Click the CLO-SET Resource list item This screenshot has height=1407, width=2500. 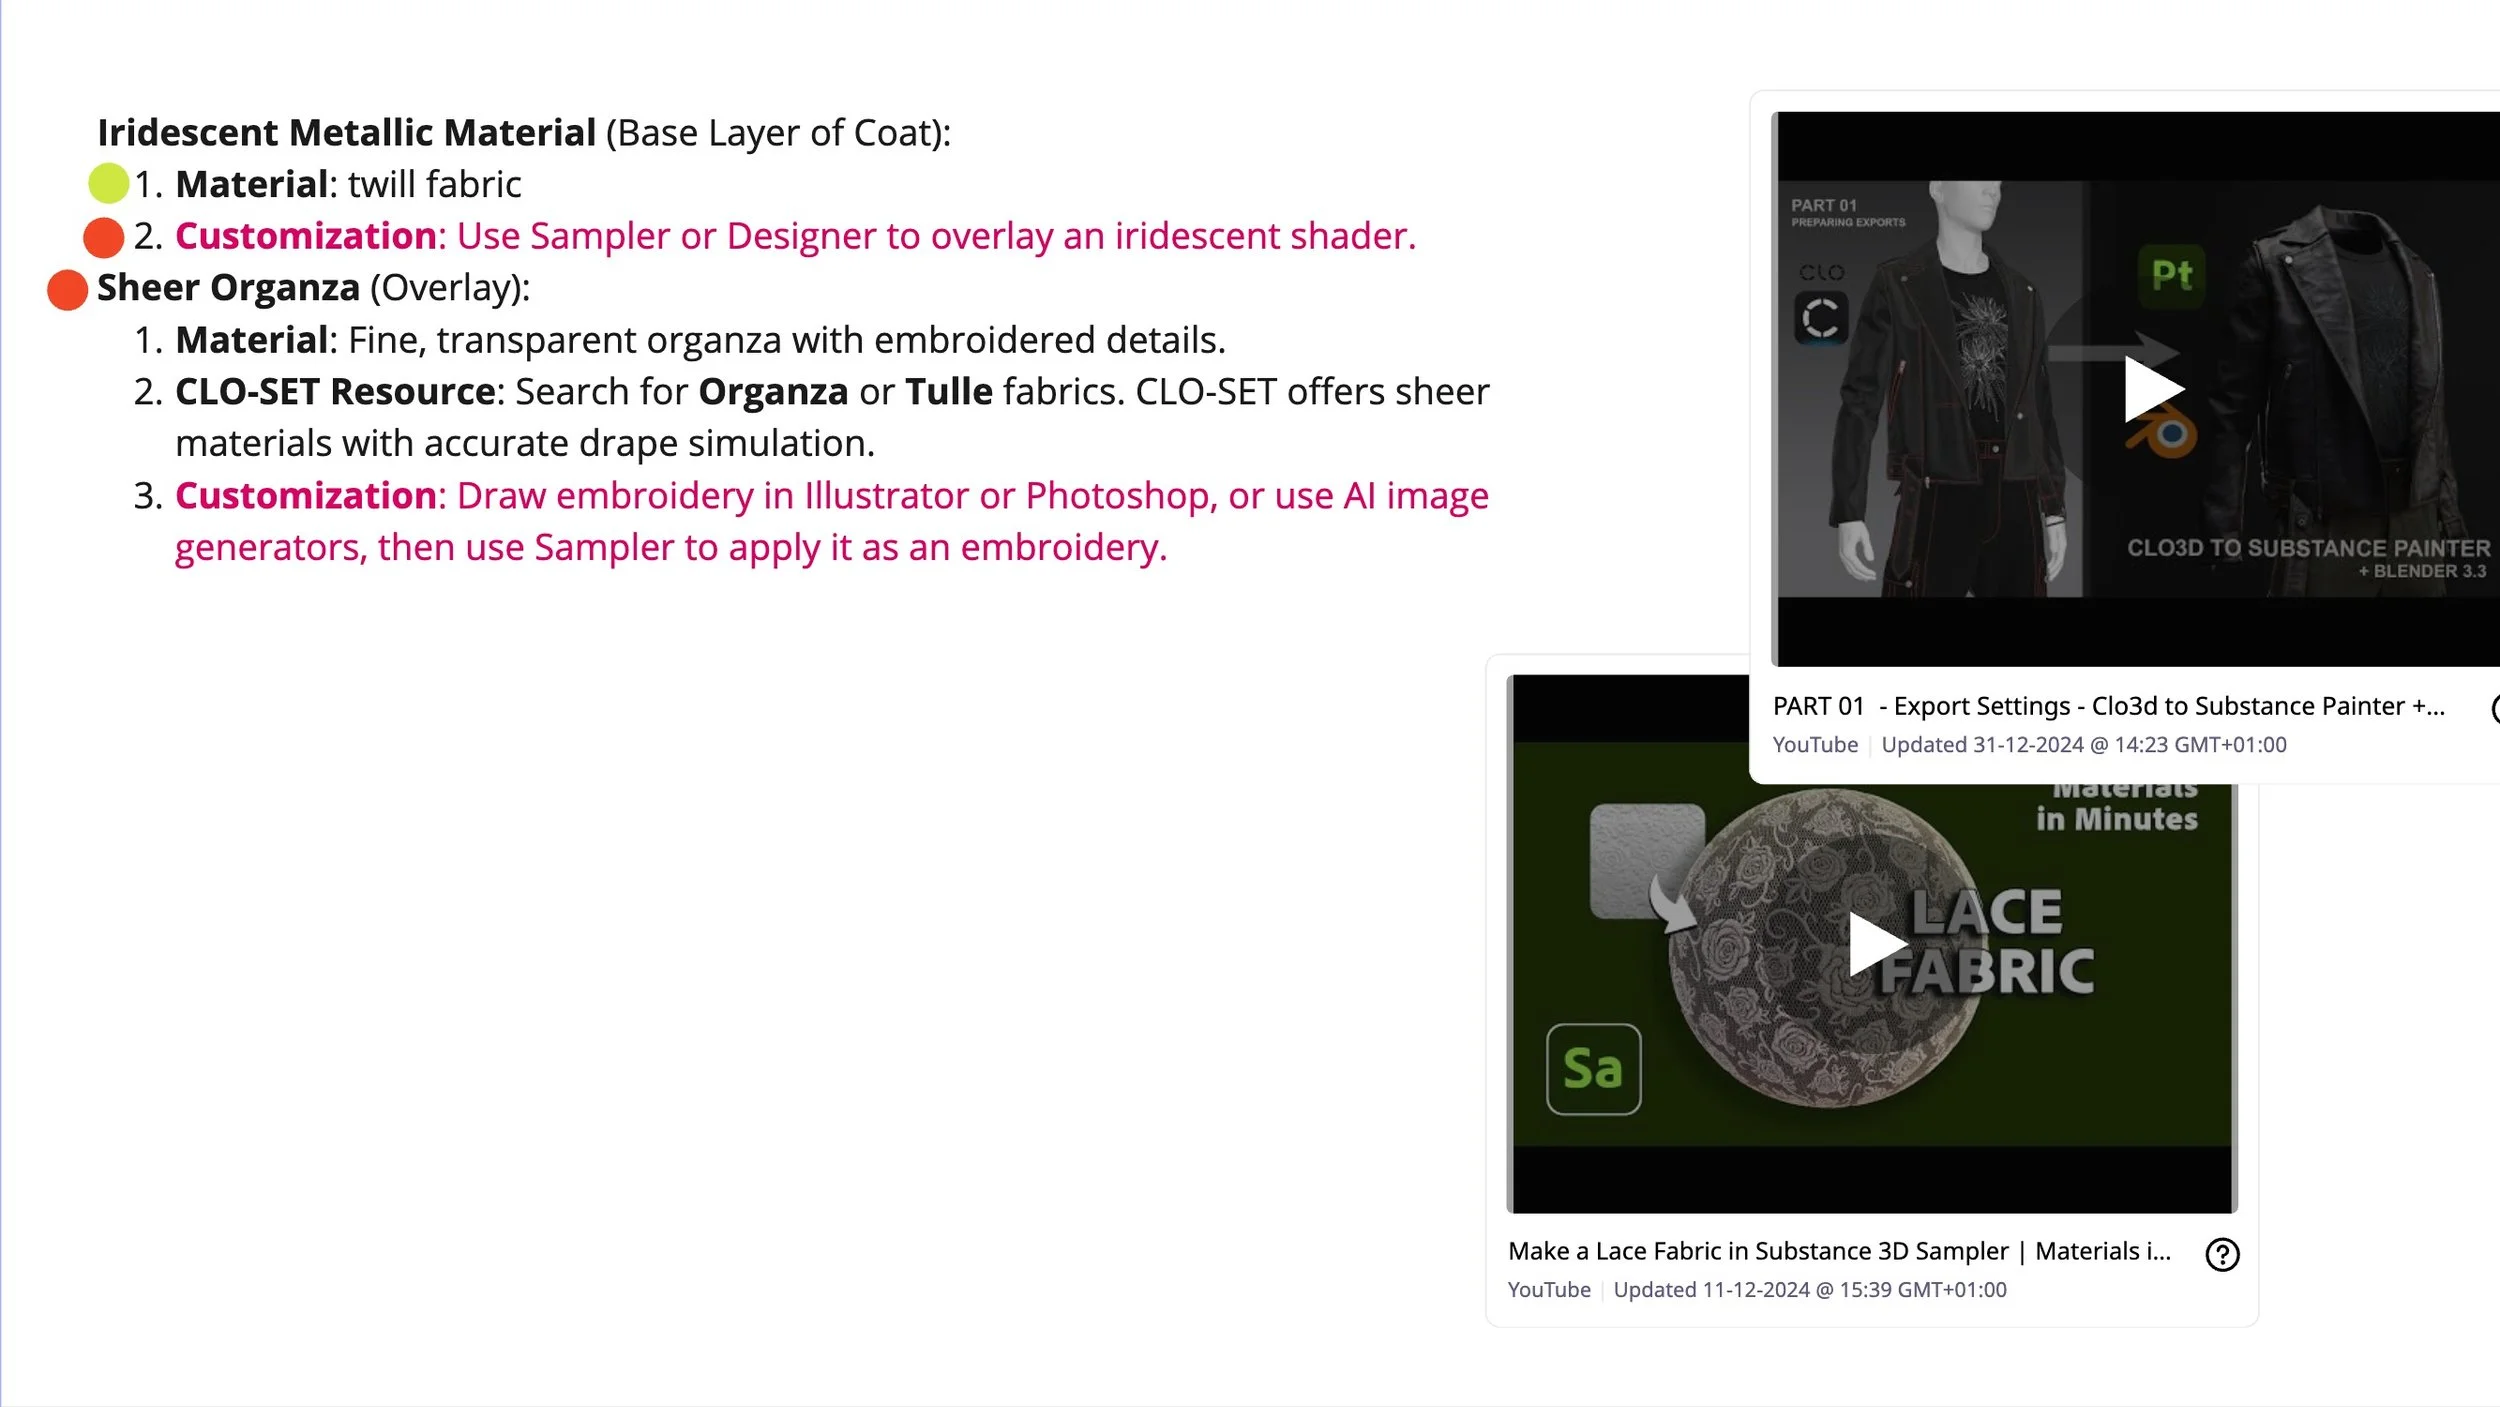click(334, 392)
